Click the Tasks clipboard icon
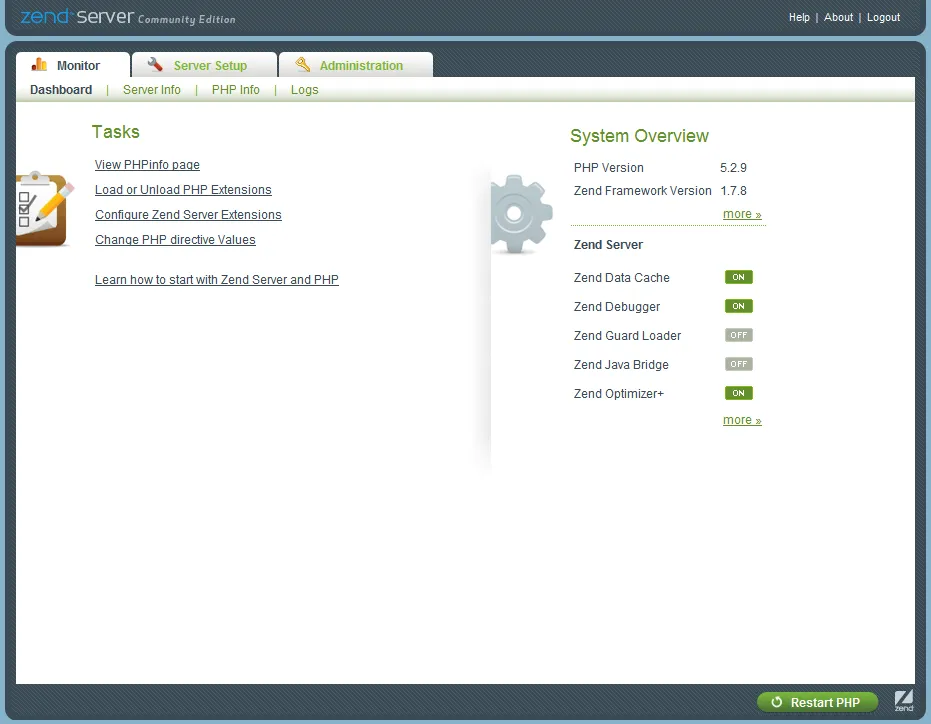The width and height of the screenshot is (931, 724). 44,208
